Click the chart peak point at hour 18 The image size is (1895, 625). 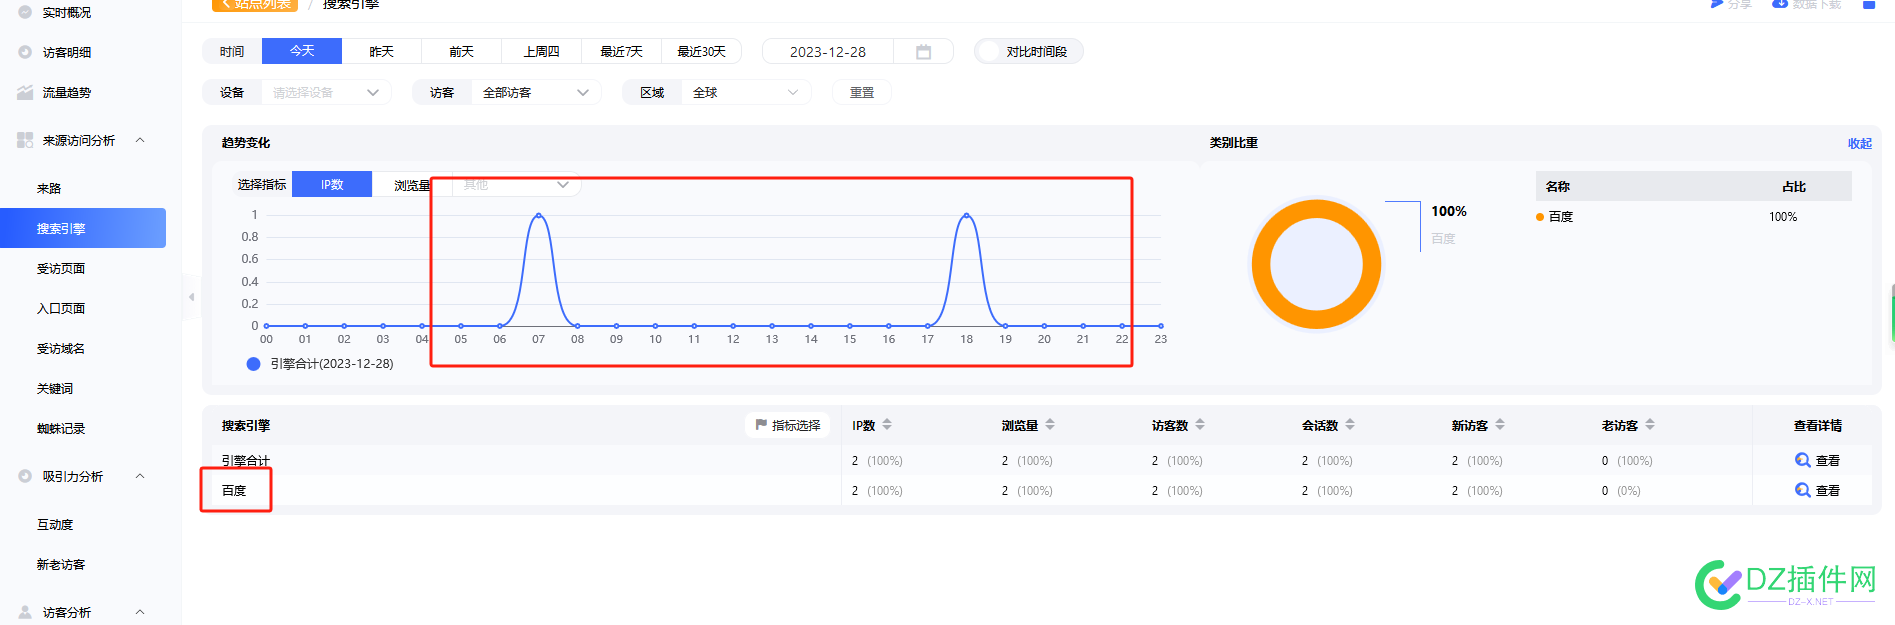966,215
